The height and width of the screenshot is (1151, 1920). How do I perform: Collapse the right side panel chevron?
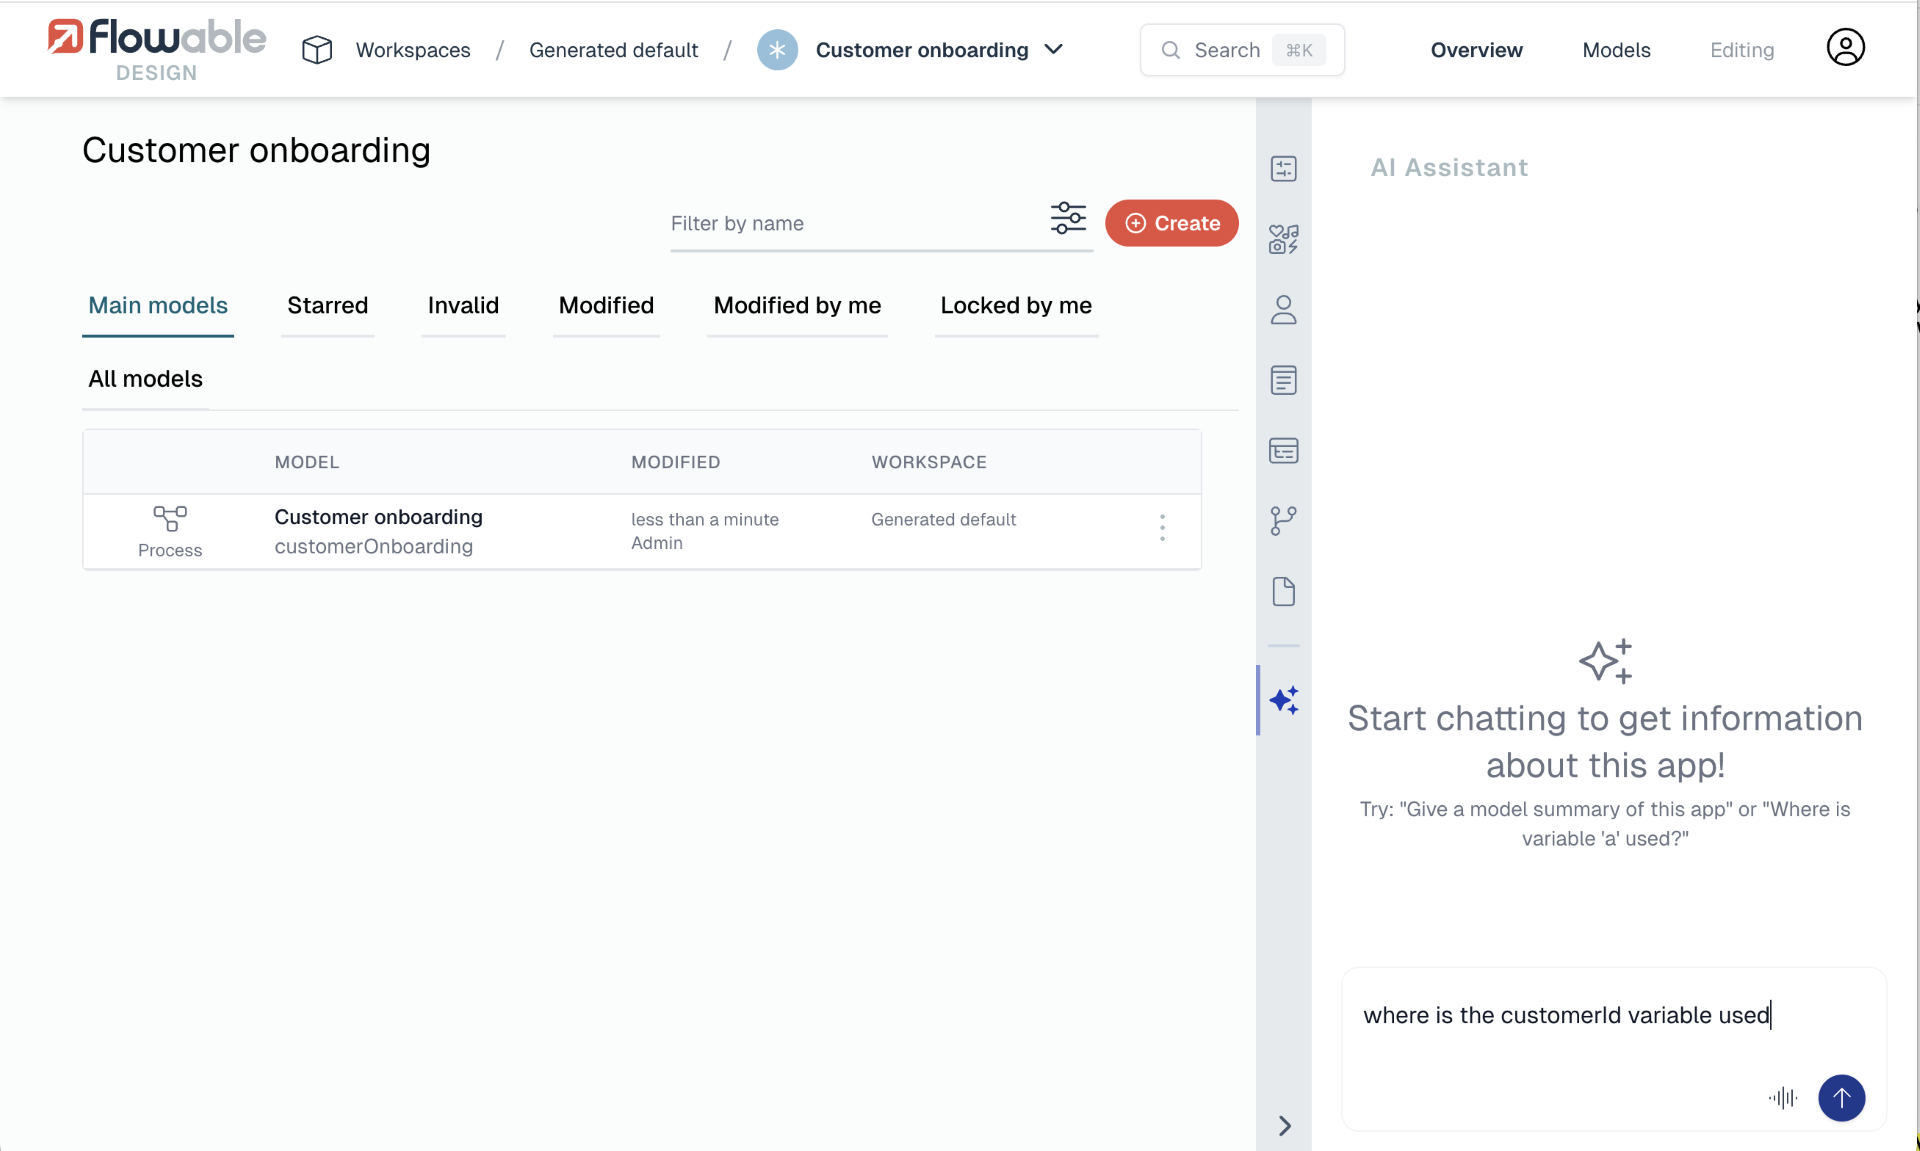coord(1285,1126)
